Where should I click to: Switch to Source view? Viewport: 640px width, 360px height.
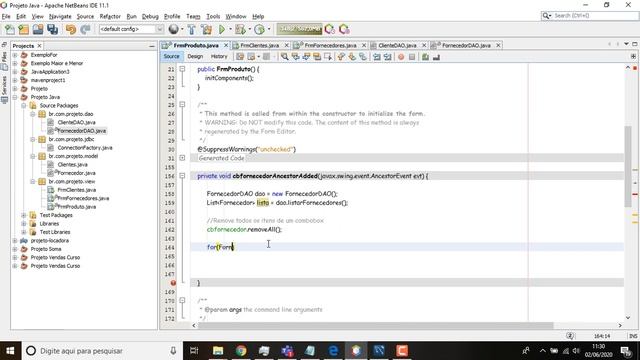pos(171,56)
